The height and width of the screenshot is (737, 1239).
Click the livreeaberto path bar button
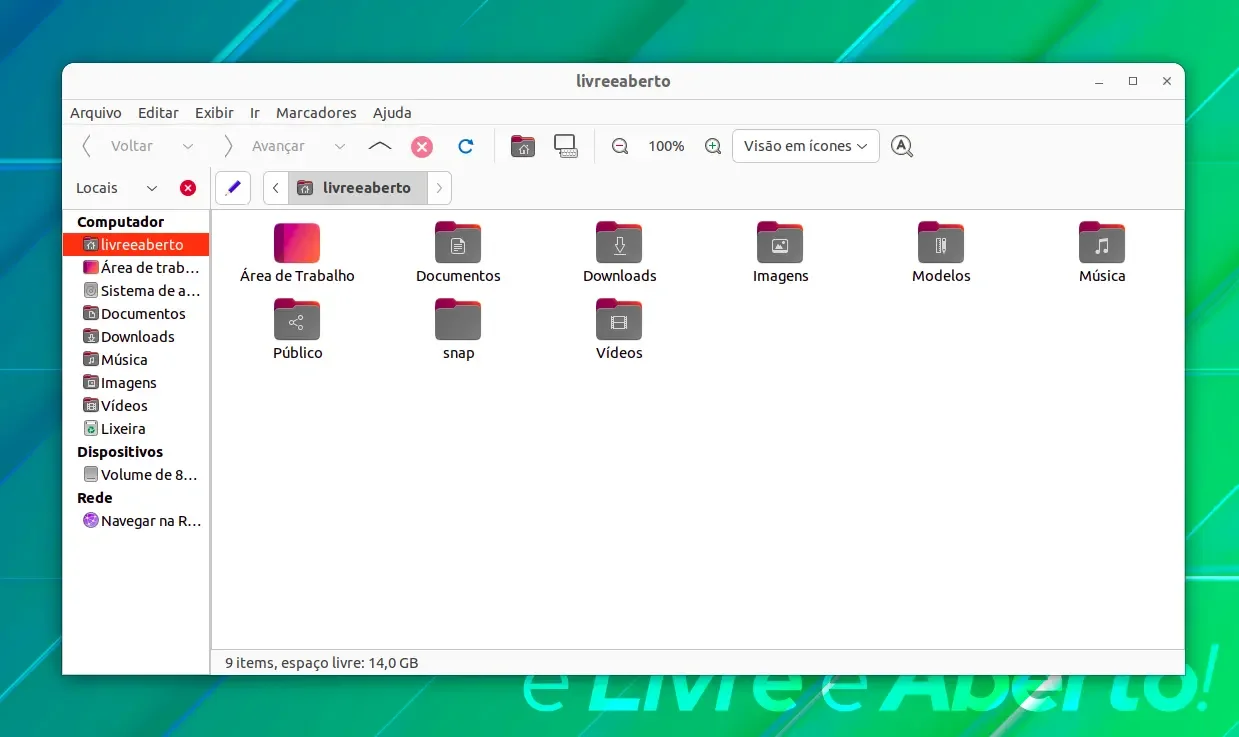click(x=357, y=188)
